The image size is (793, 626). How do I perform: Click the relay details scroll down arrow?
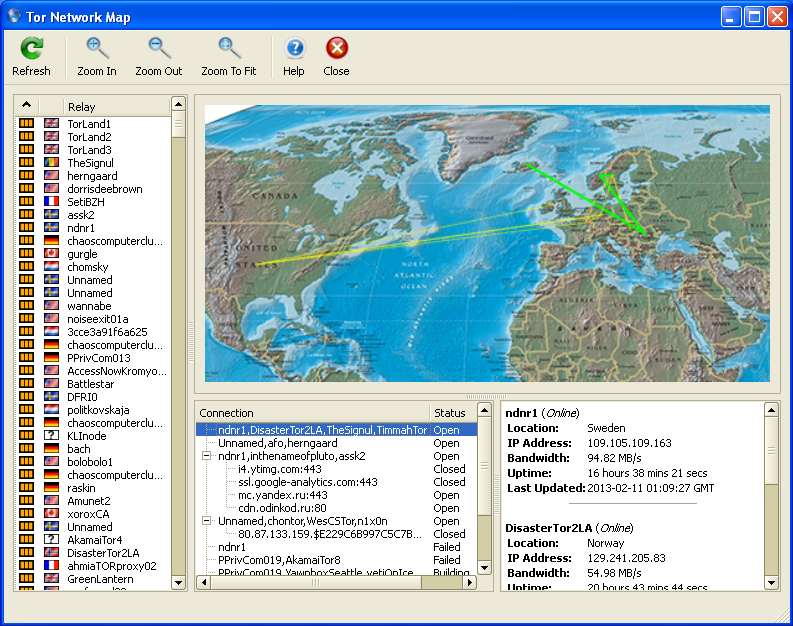click(771, 583)
